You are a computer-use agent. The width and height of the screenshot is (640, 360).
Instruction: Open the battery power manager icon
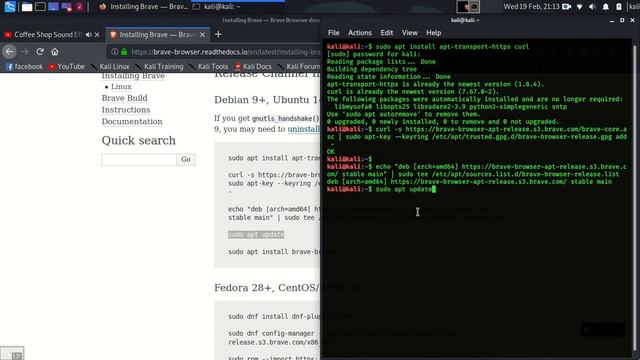click(x=619, y=7)
